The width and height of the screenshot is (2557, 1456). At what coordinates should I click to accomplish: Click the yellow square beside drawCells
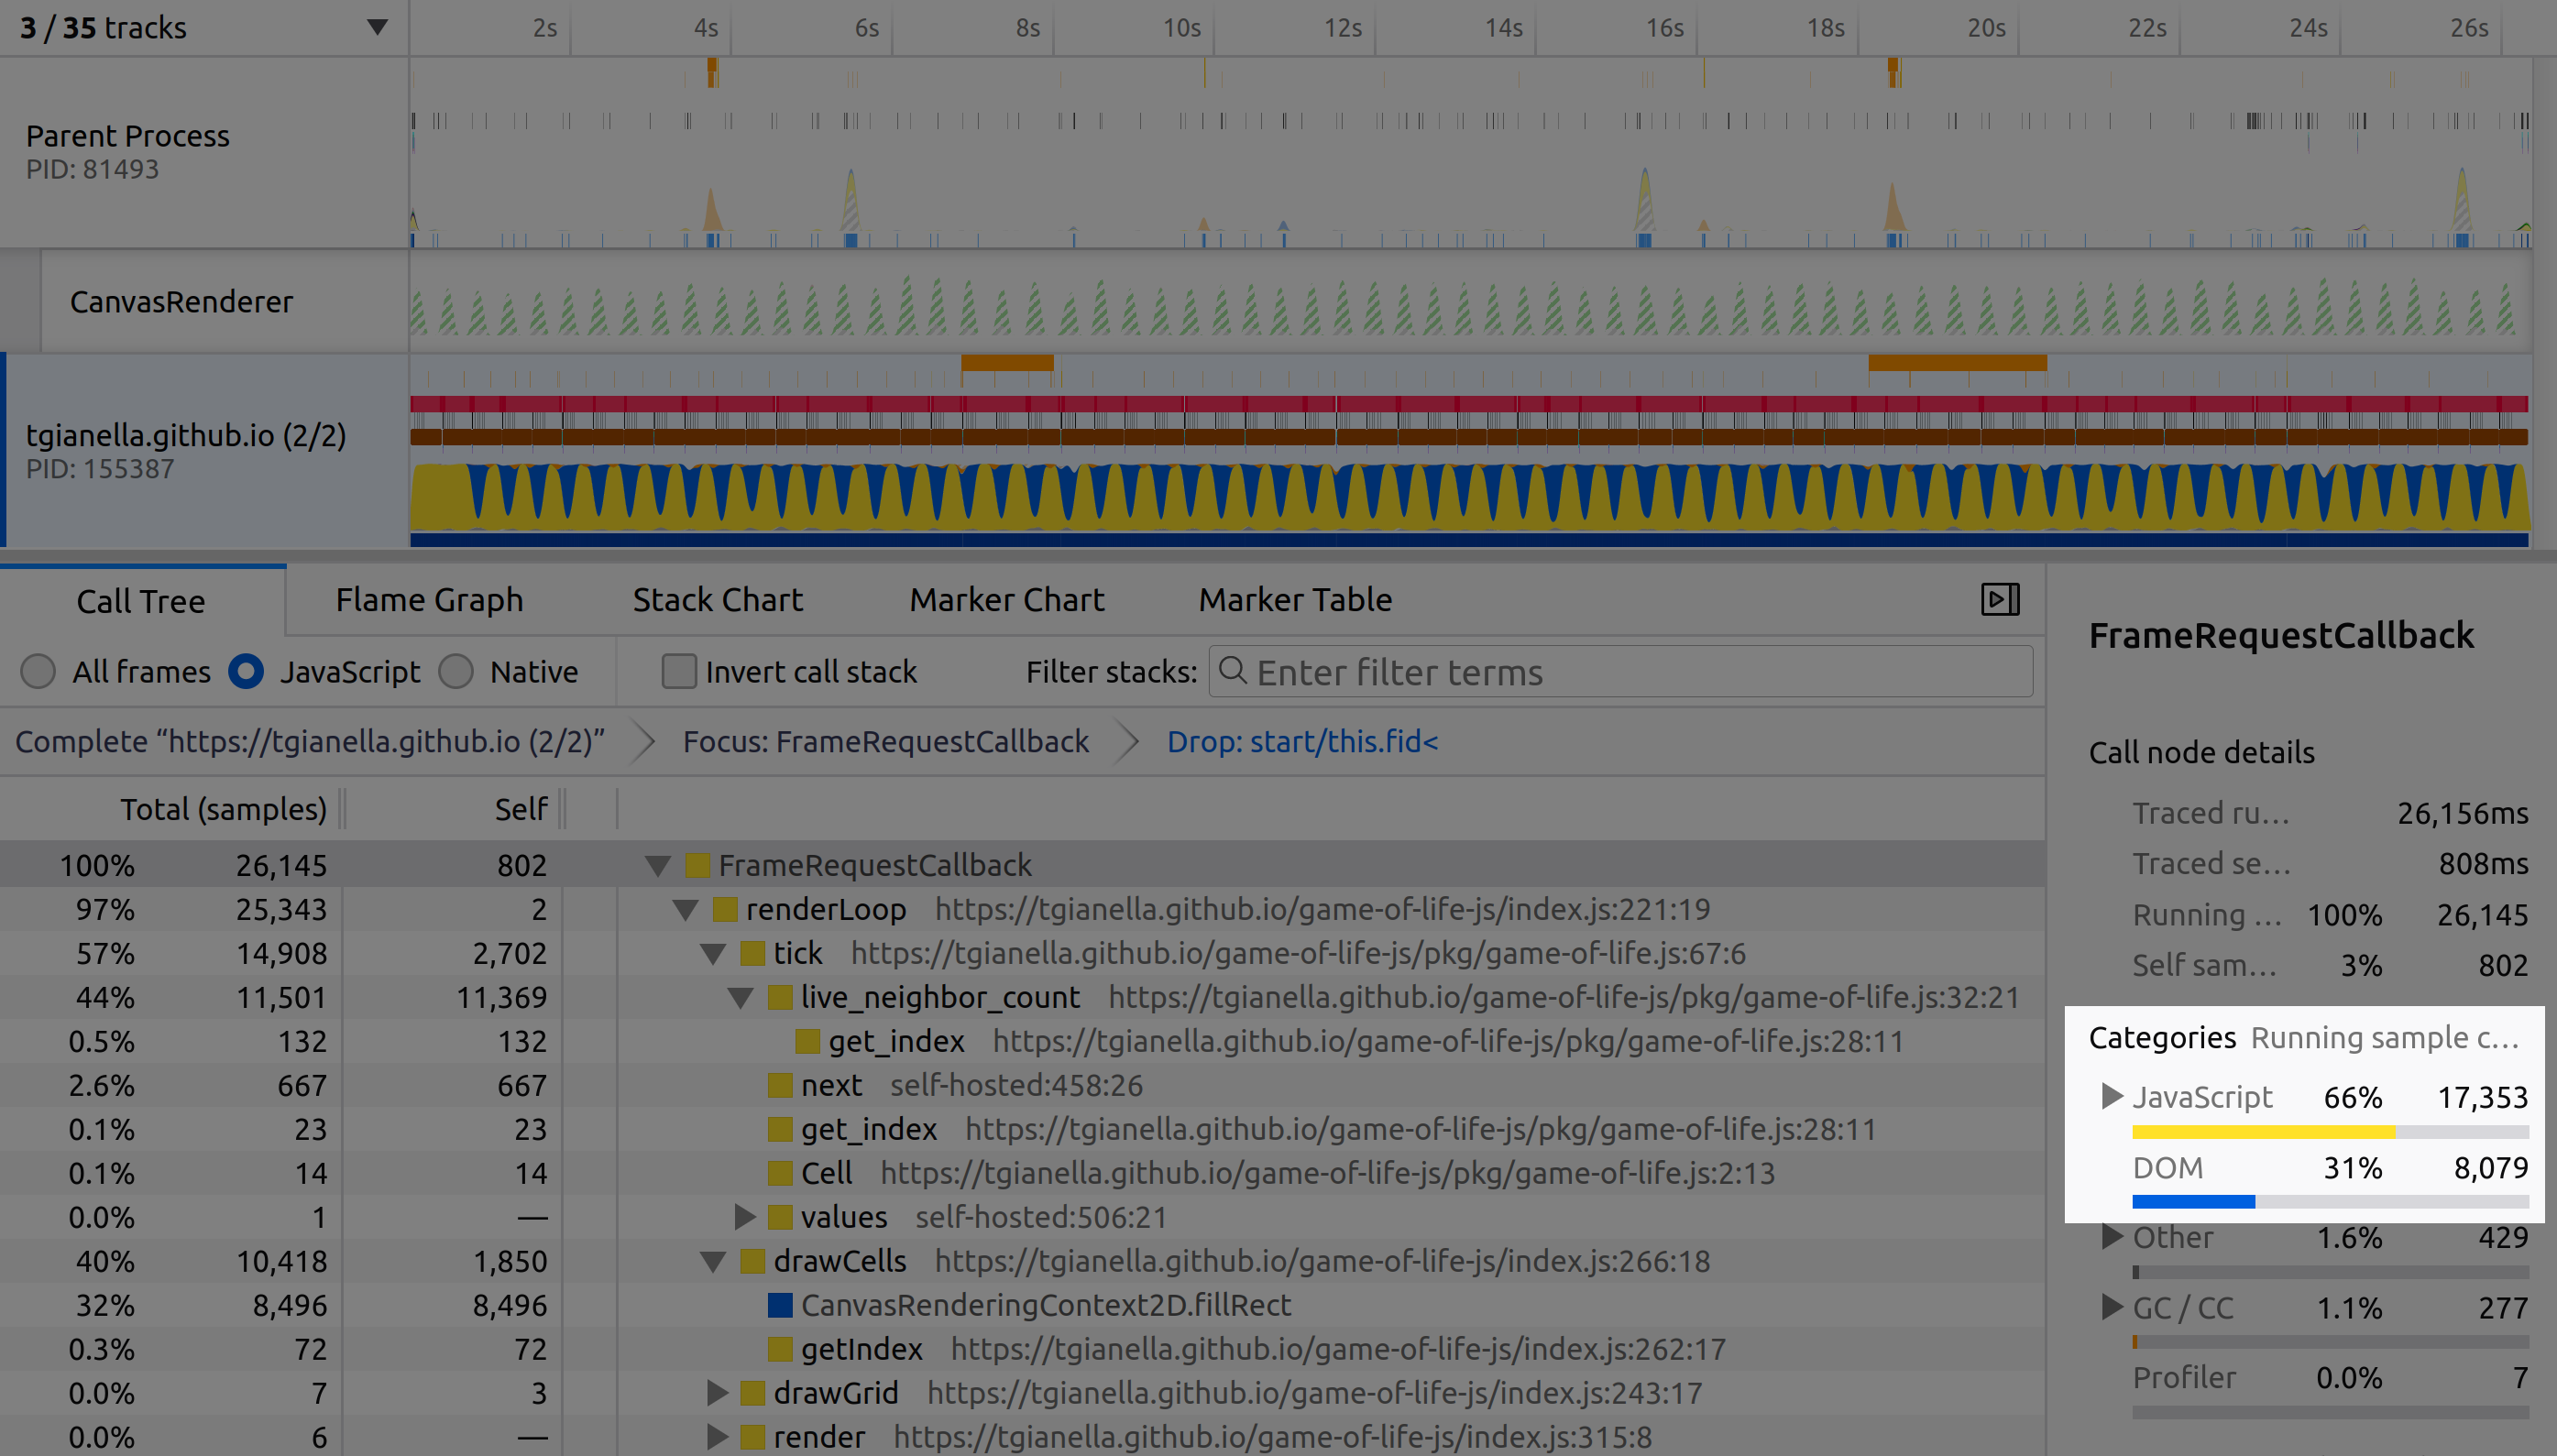(753, 1261)
